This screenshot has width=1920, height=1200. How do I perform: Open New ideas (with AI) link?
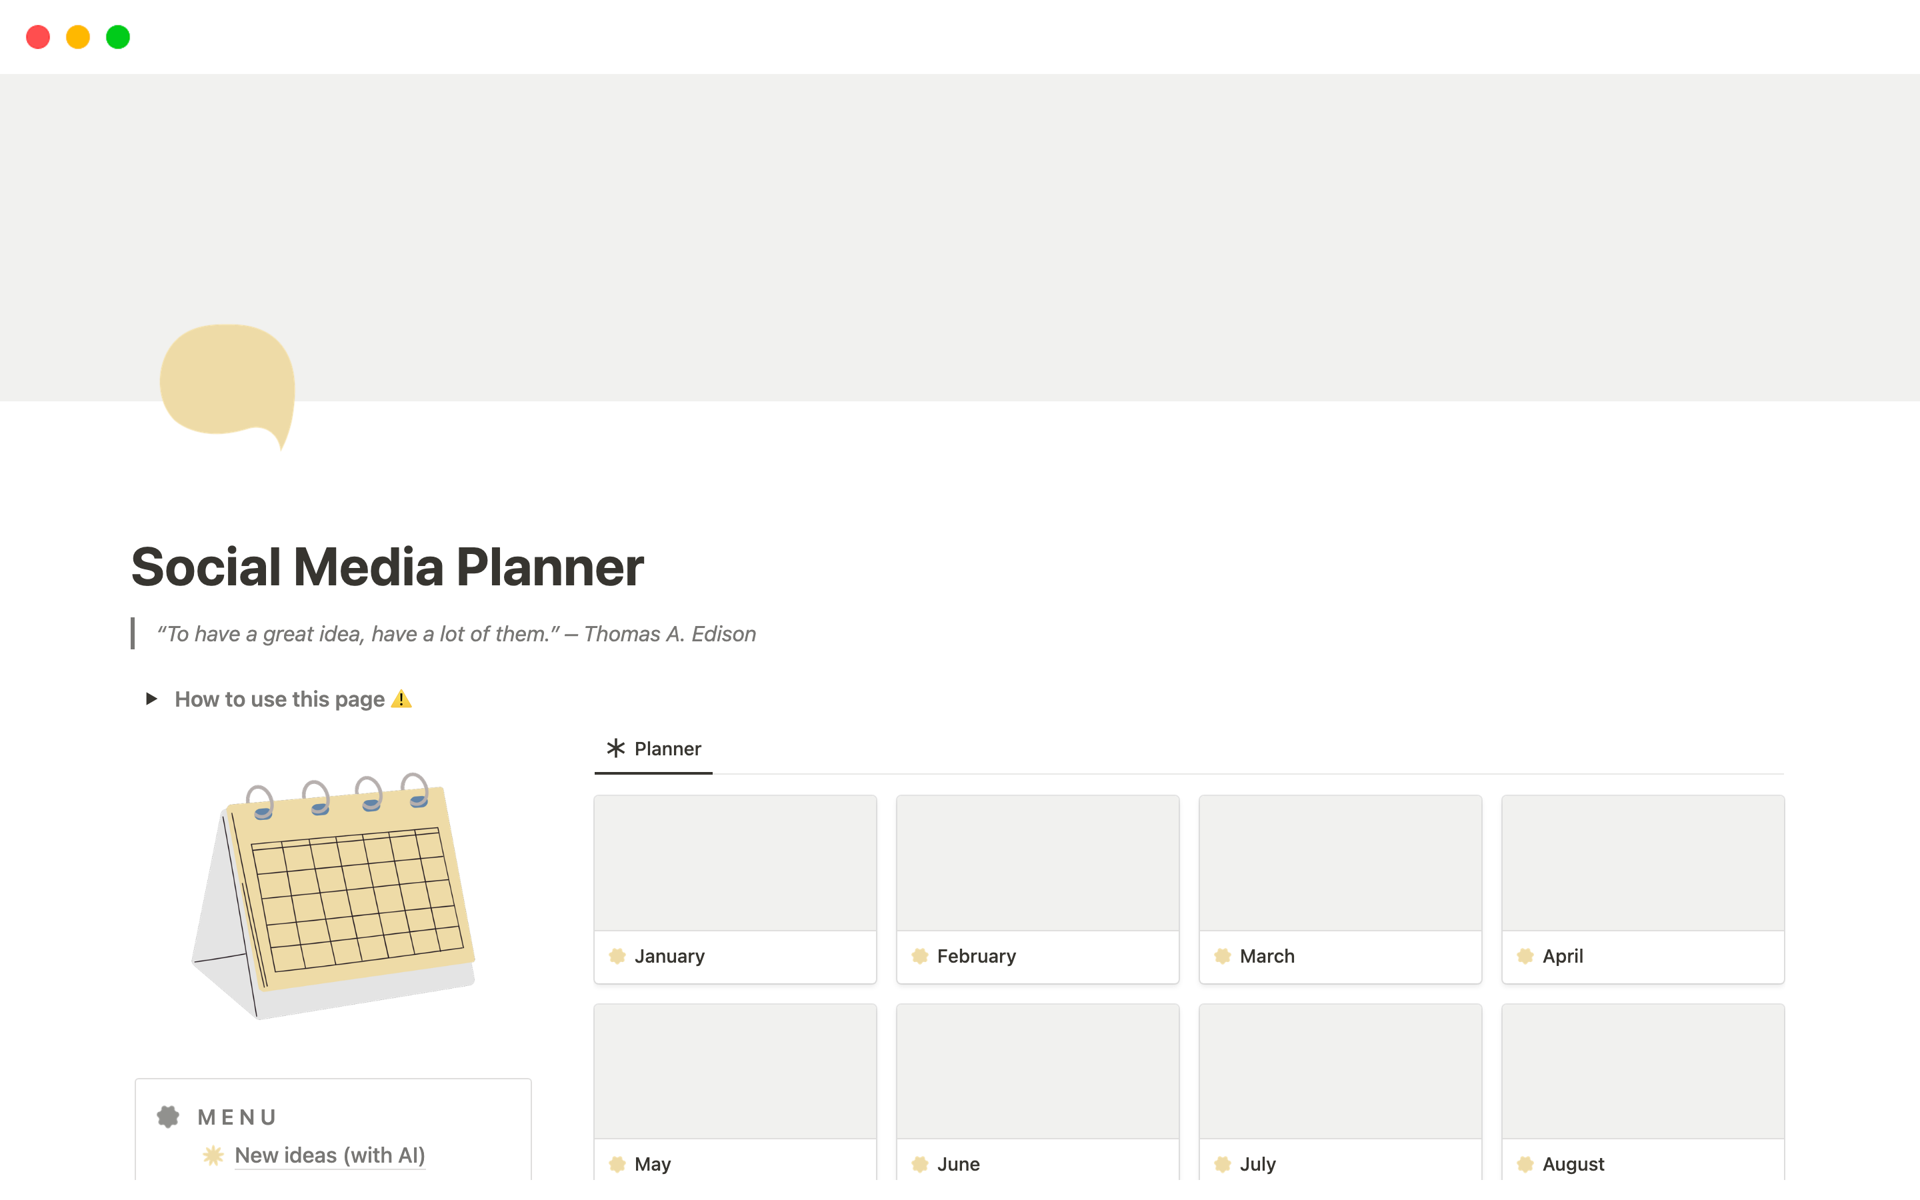(329, 1155)
